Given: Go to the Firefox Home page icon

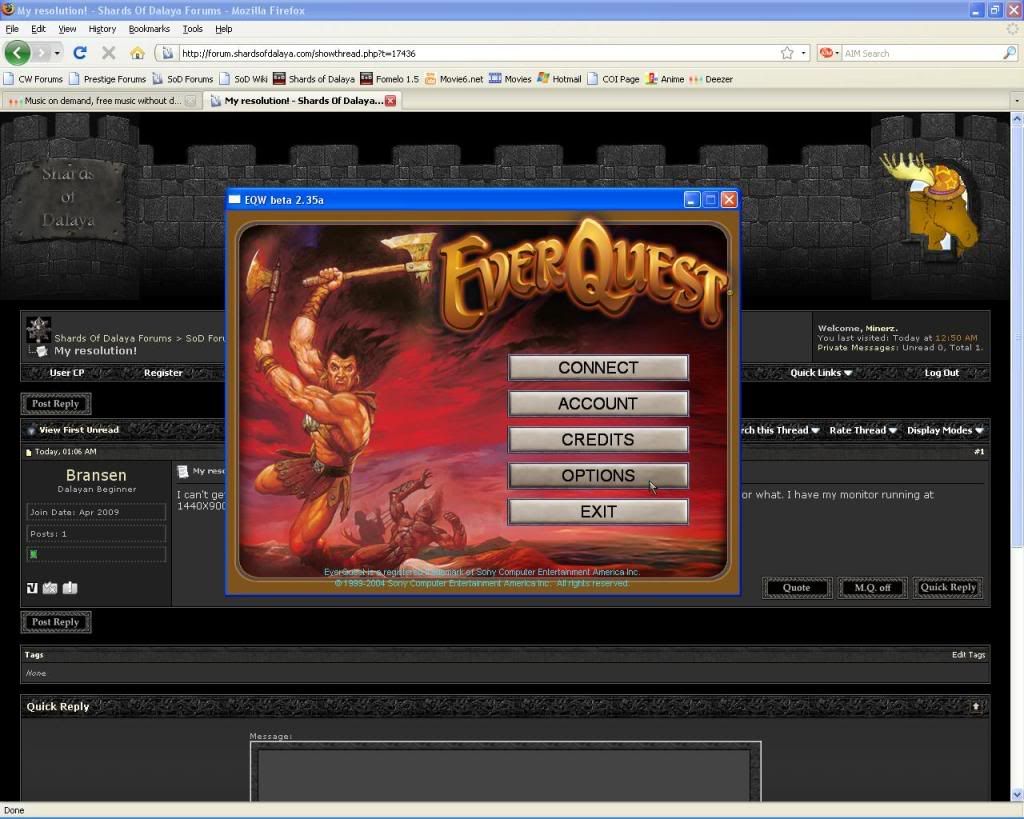Looking at the screenshot, I should coord(137,53).
